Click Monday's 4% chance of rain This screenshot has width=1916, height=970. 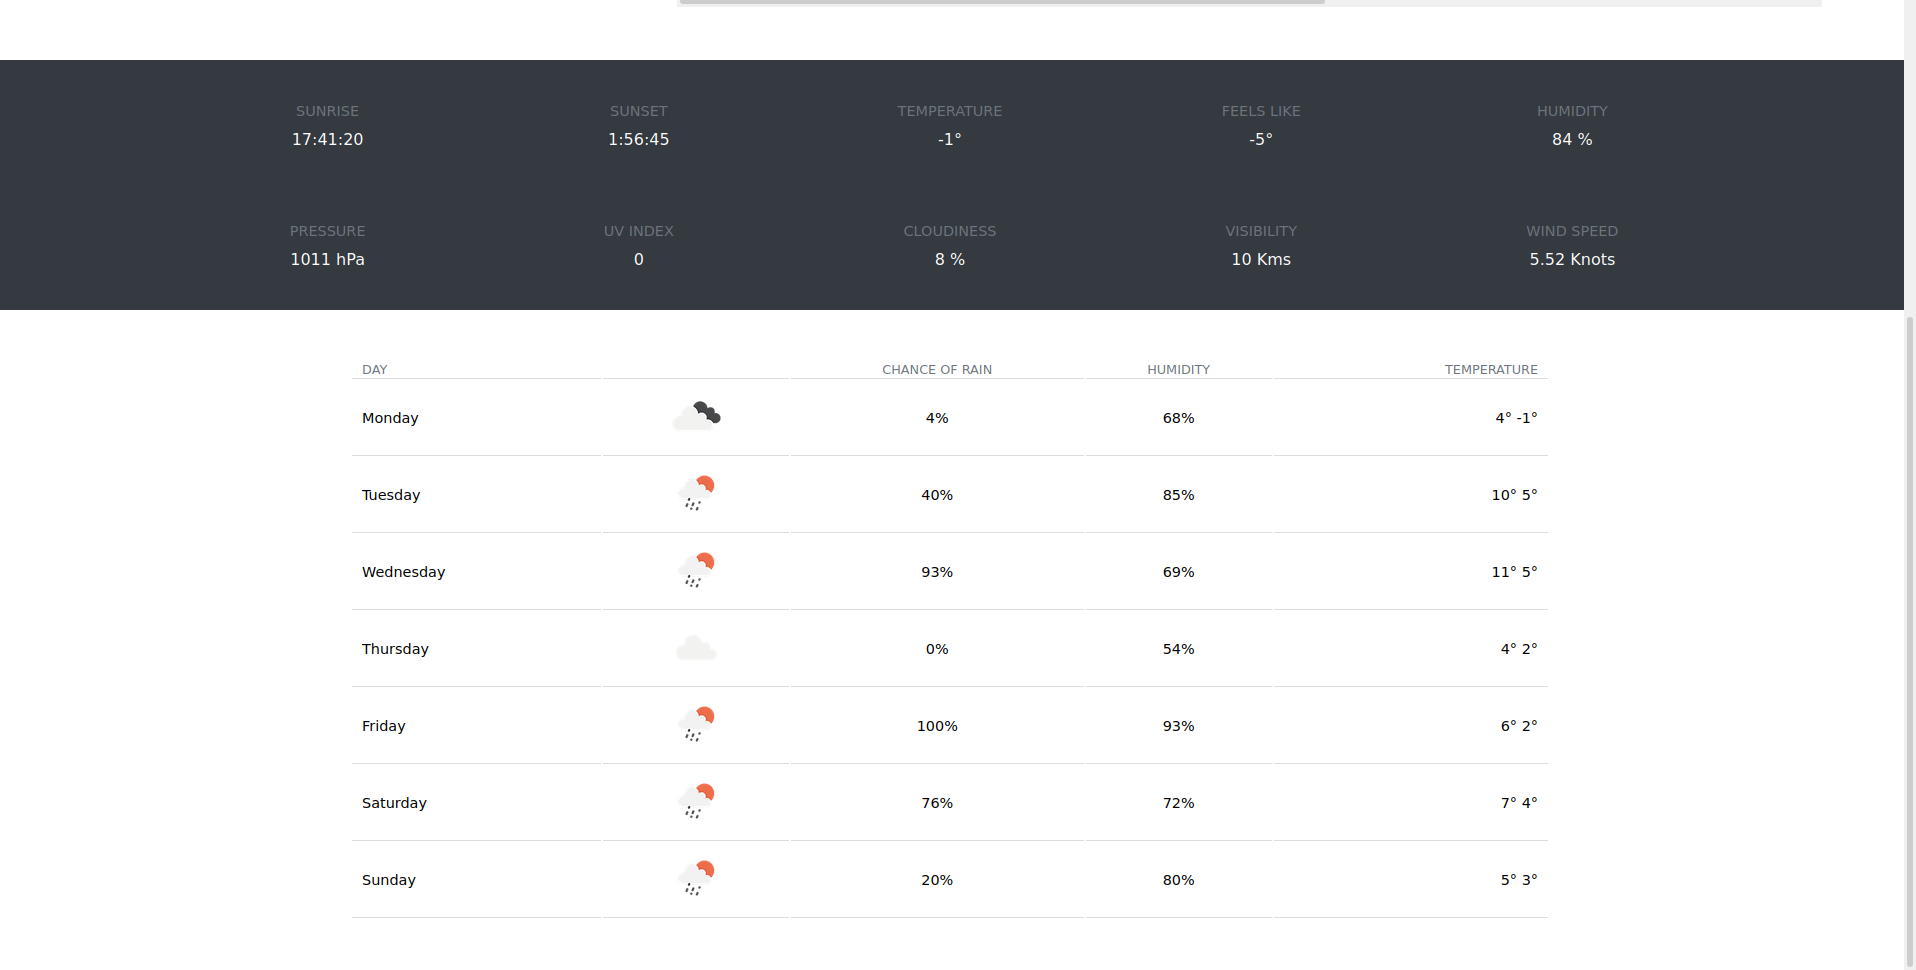coord(937,418)
